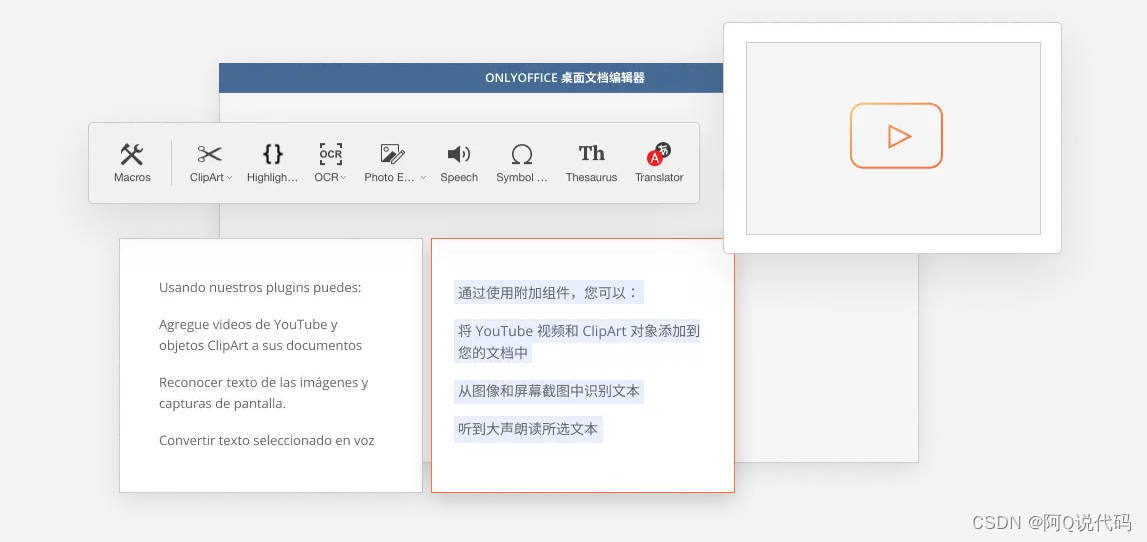Click the 'Reconocer texto de las imágenes' paragraph
This screenshot has width=1147, height=542.
coord(263,393)
